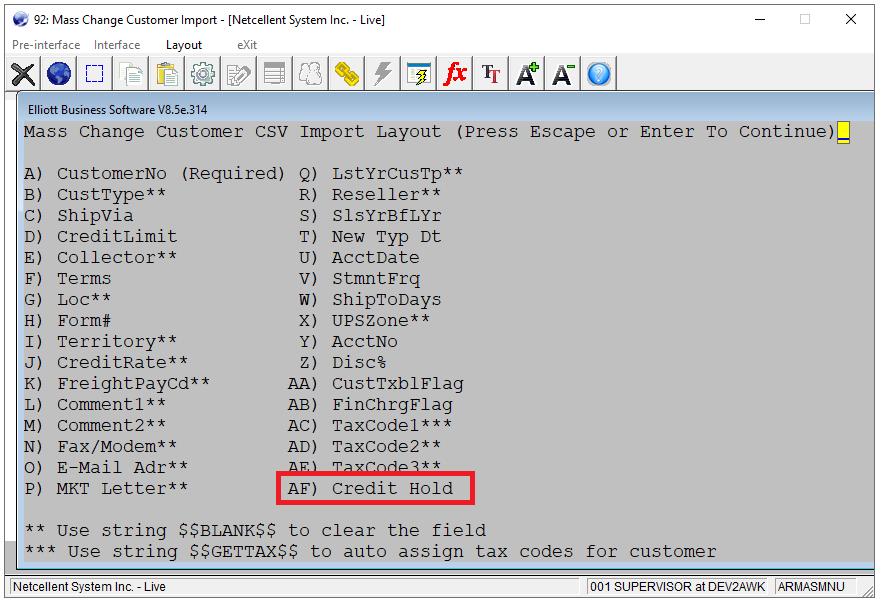Click the UPSZone** layout entry
The width and height of the screenshot is (879, 603).
364,321
